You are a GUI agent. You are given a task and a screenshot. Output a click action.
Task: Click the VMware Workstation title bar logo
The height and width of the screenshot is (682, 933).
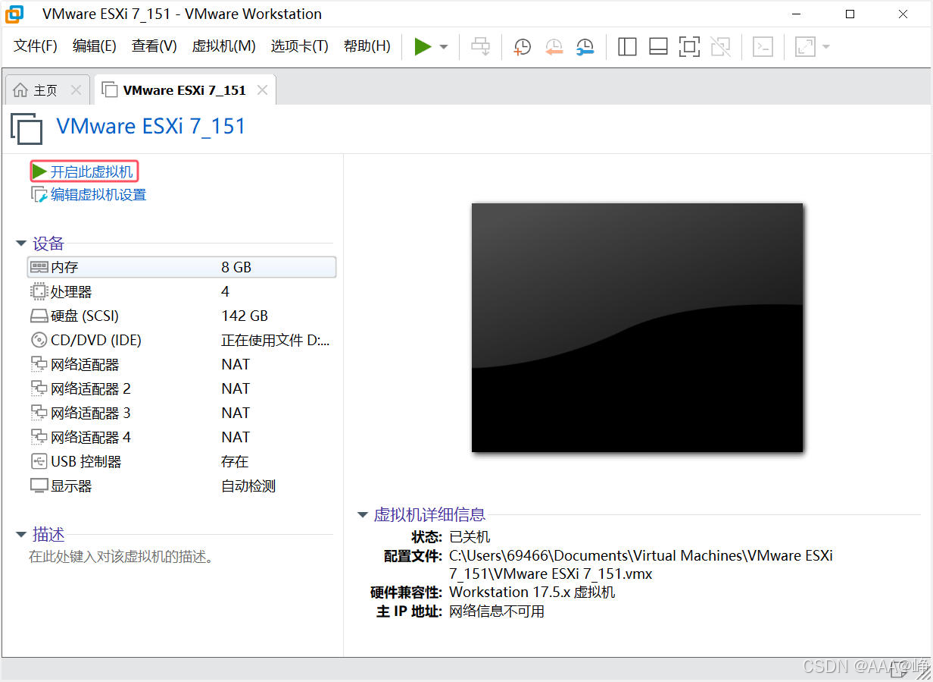(14, 14)
